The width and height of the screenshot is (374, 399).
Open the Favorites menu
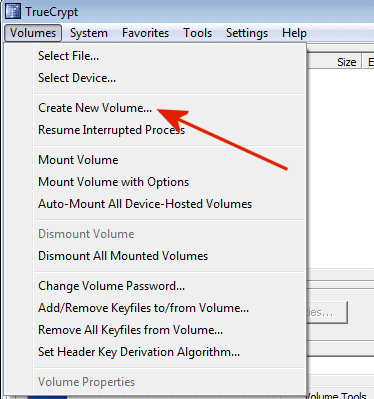tap(145, 33)
